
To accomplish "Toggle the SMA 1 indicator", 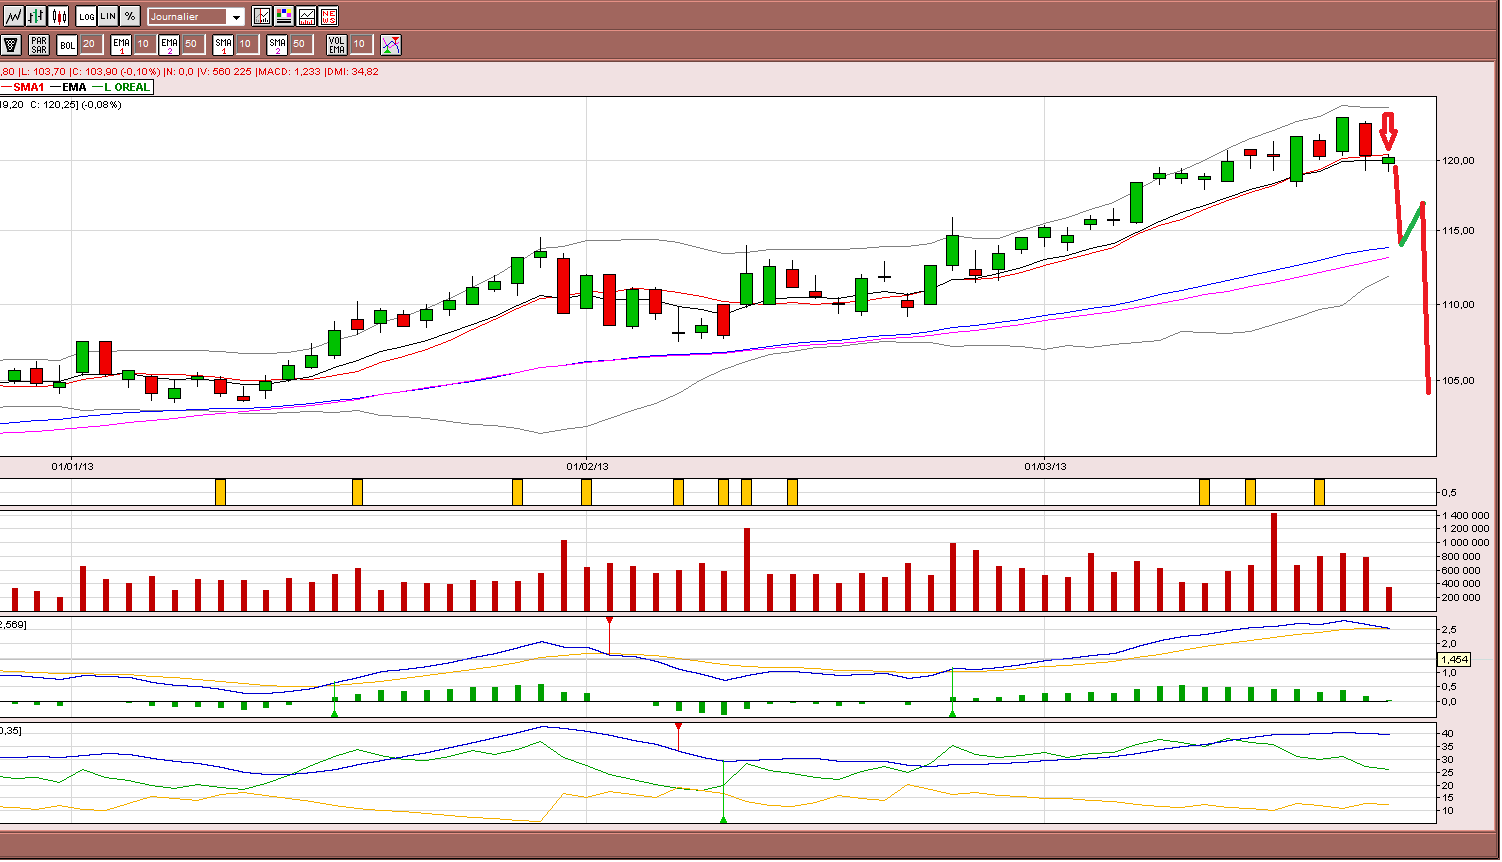I will [x=223, y=44].
